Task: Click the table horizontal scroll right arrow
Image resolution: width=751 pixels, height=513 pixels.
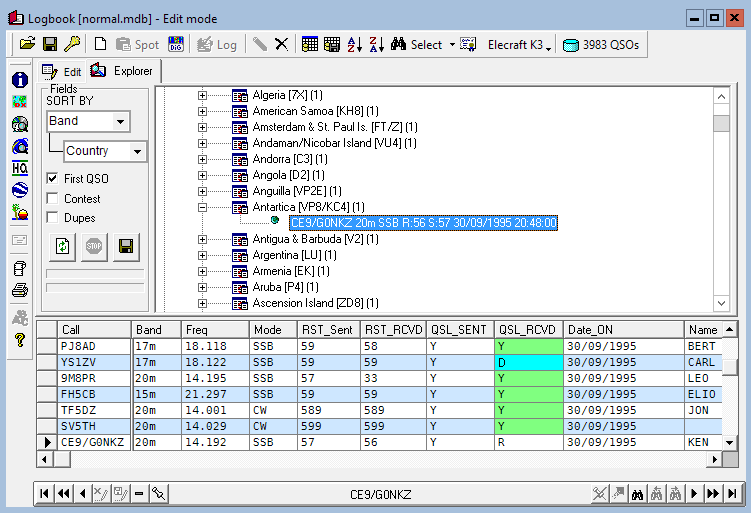Action: click(x=714, y=459)
